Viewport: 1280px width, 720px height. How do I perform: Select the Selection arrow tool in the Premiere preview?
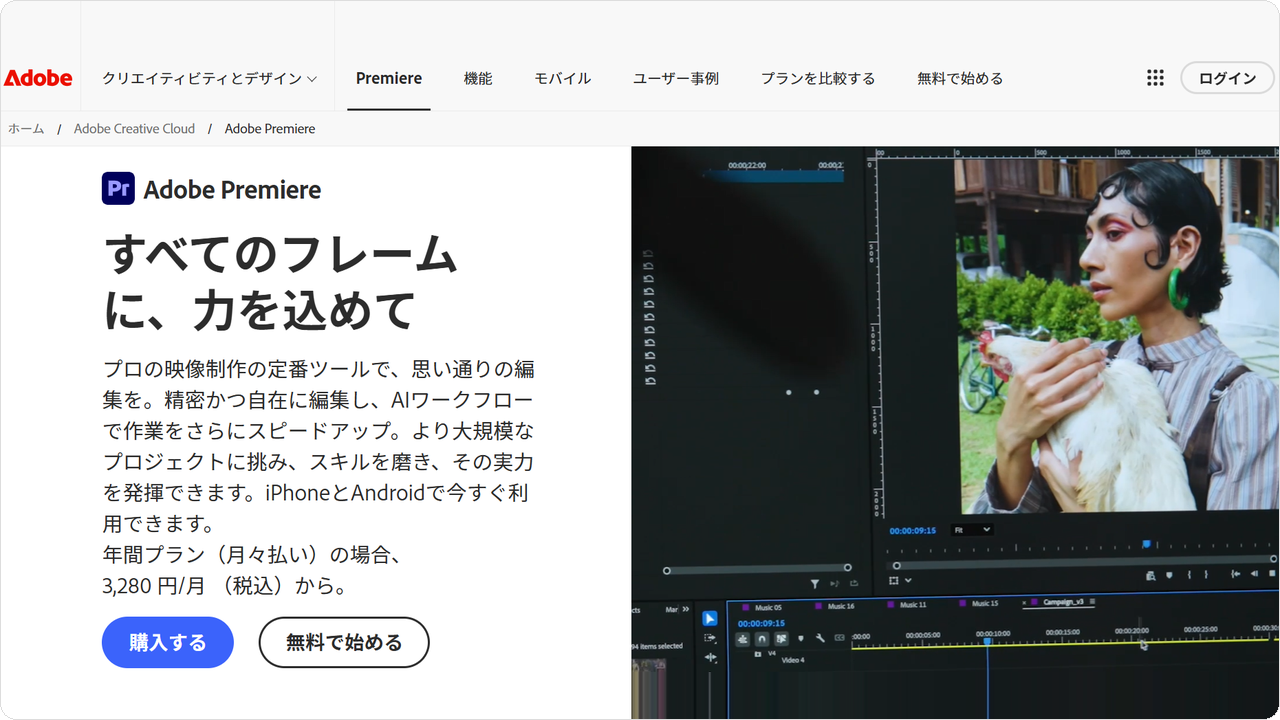(x=709, y=618)
